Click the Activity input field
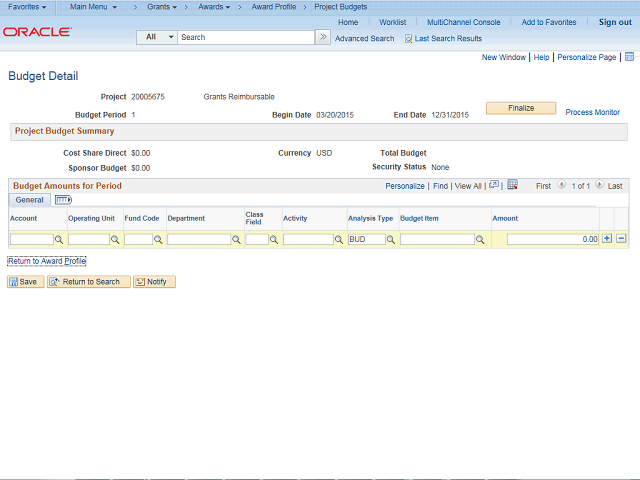Viewport: 640px width, 480px height. [308, 239]
